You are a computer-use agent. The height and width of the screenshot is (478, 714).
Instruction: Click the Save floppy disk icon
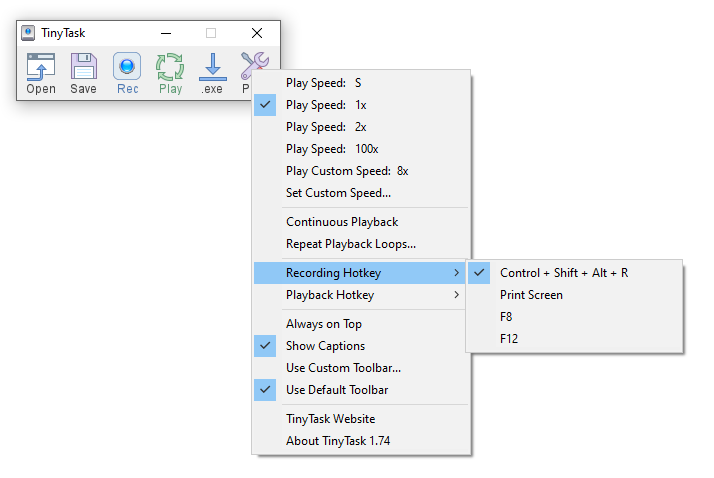[84, 73]
